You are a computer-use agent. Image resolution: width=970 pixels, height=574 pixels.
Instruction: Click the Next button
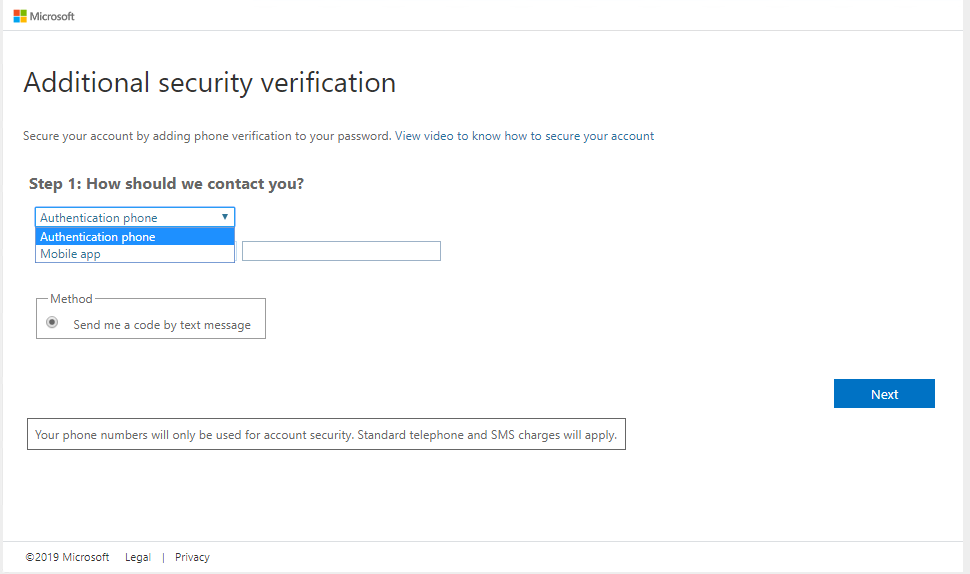tap(884, 393)
